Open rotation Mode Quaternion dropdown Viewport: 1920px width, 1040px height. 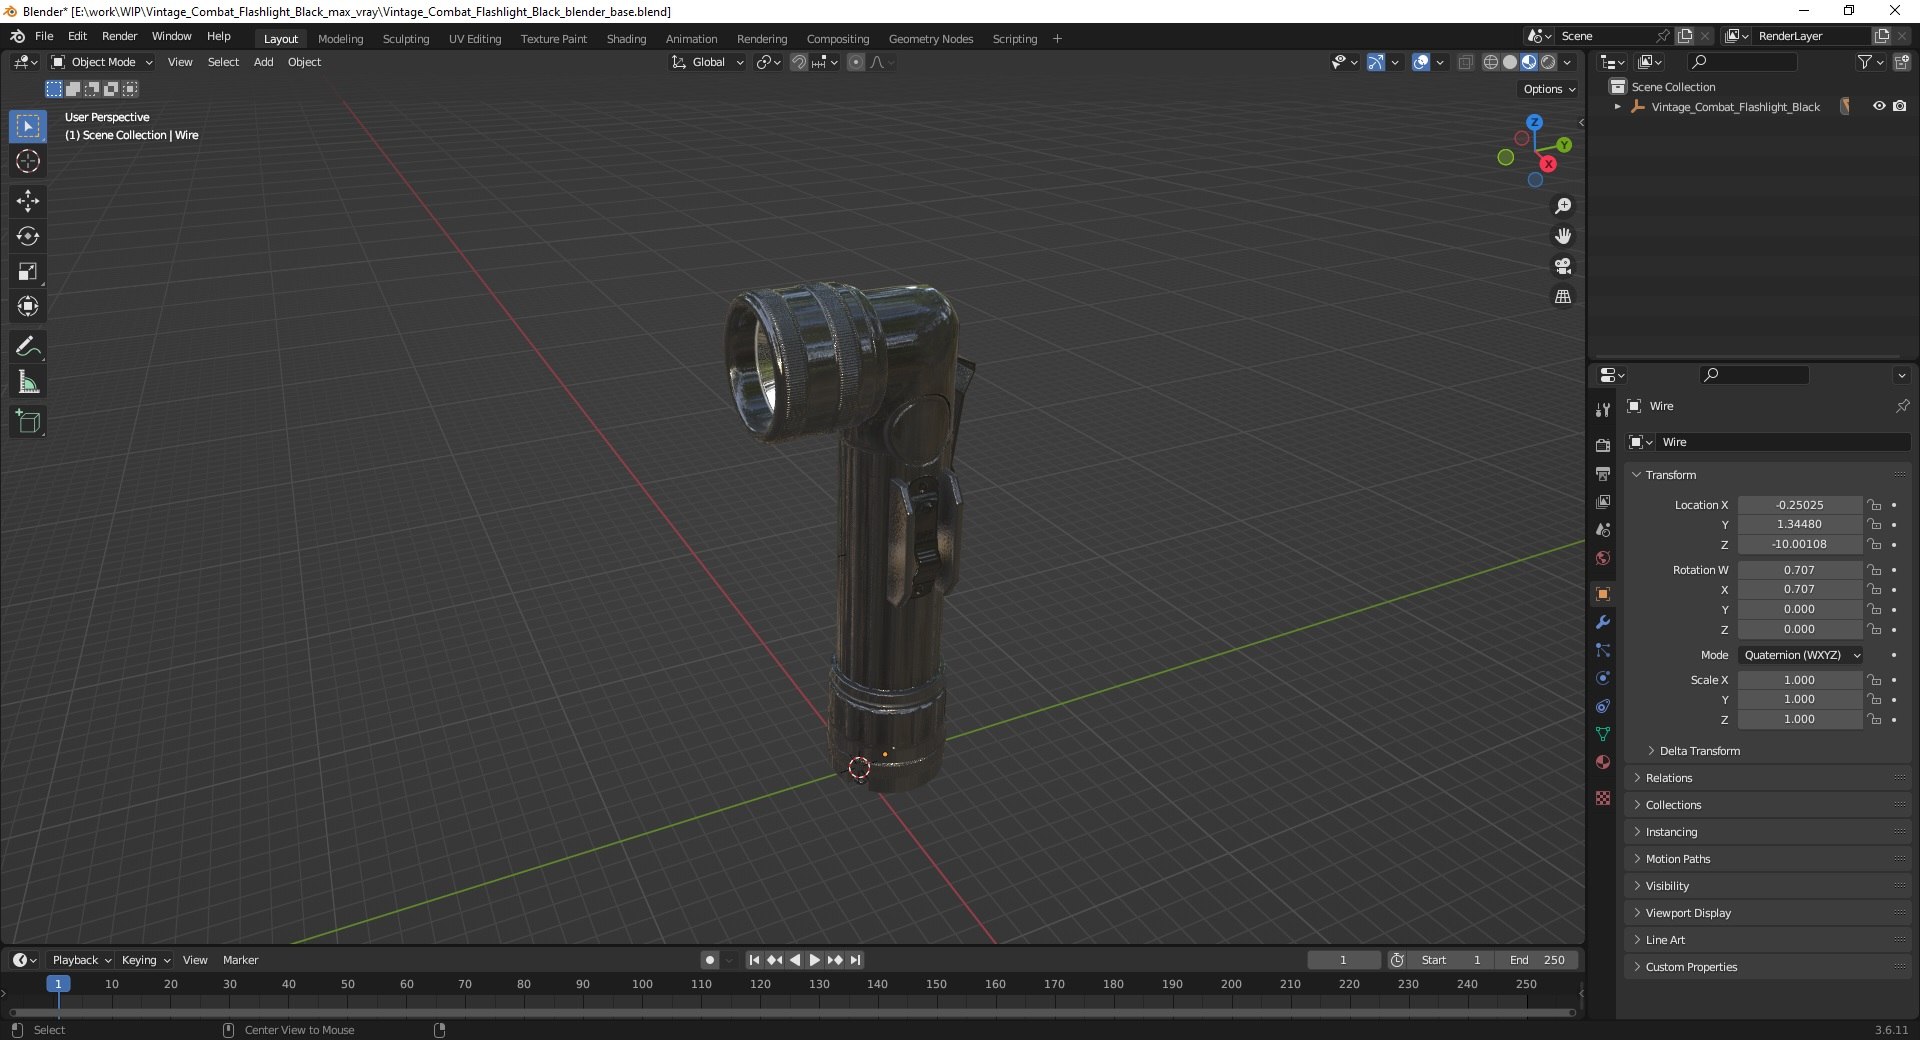tap(1801, 655)
